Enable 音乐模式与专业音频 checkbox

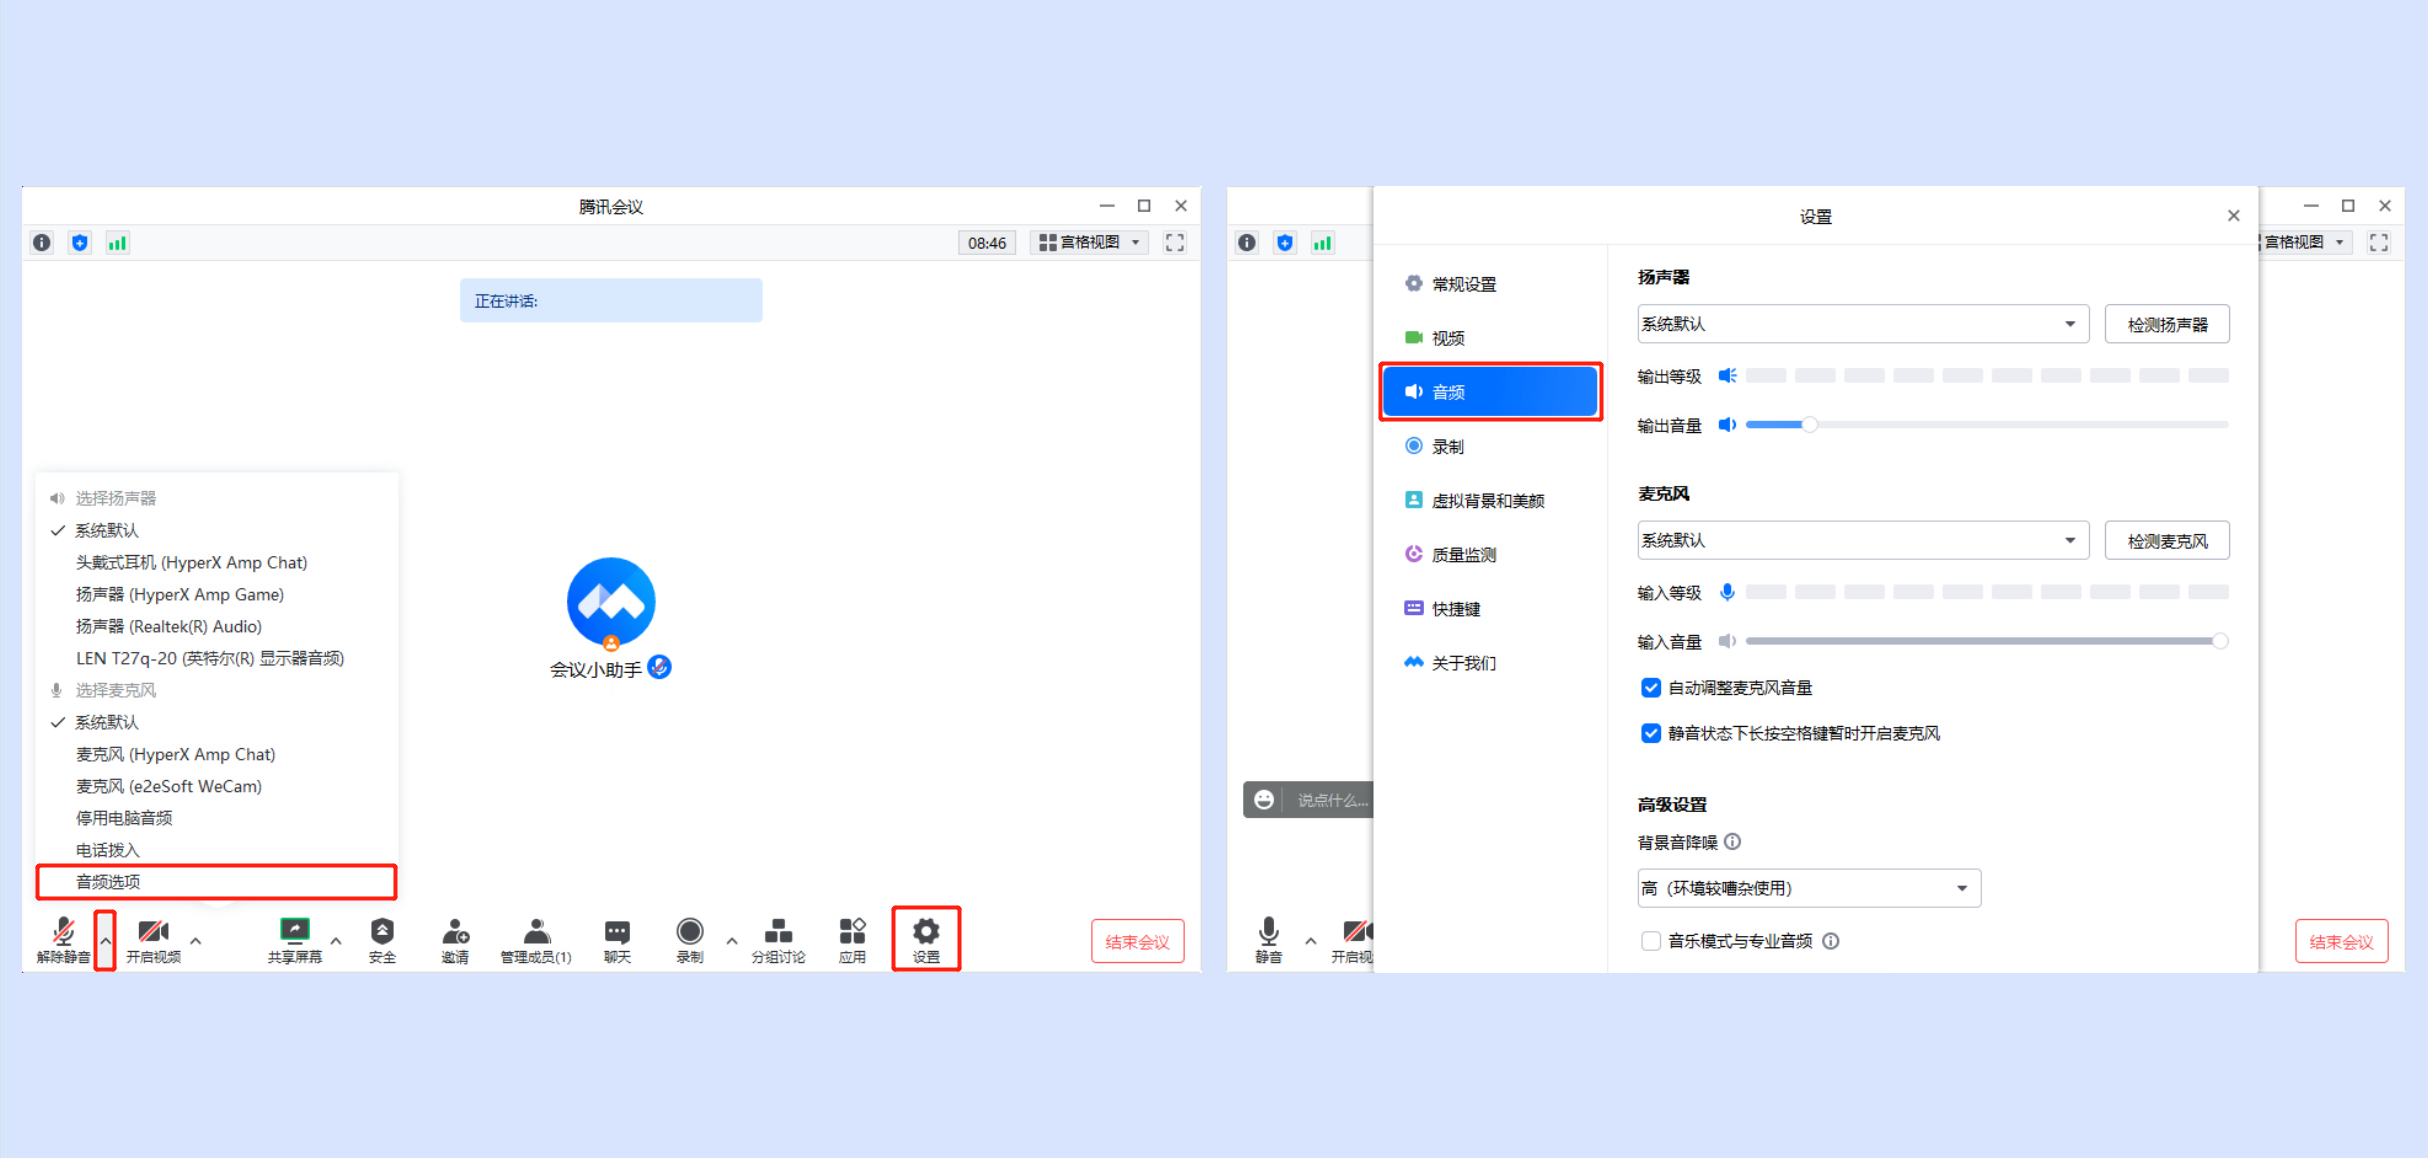click(1651, 941)
